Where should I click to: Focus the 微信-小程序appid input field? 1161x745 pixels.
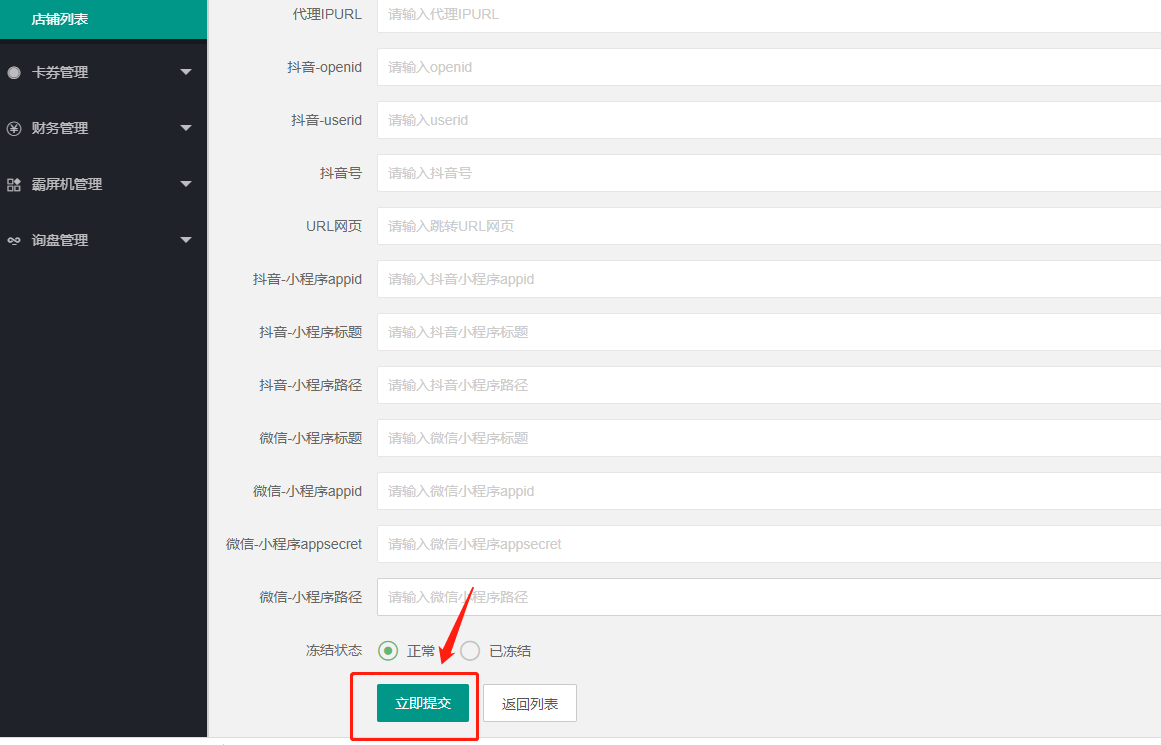click(769, 491)
